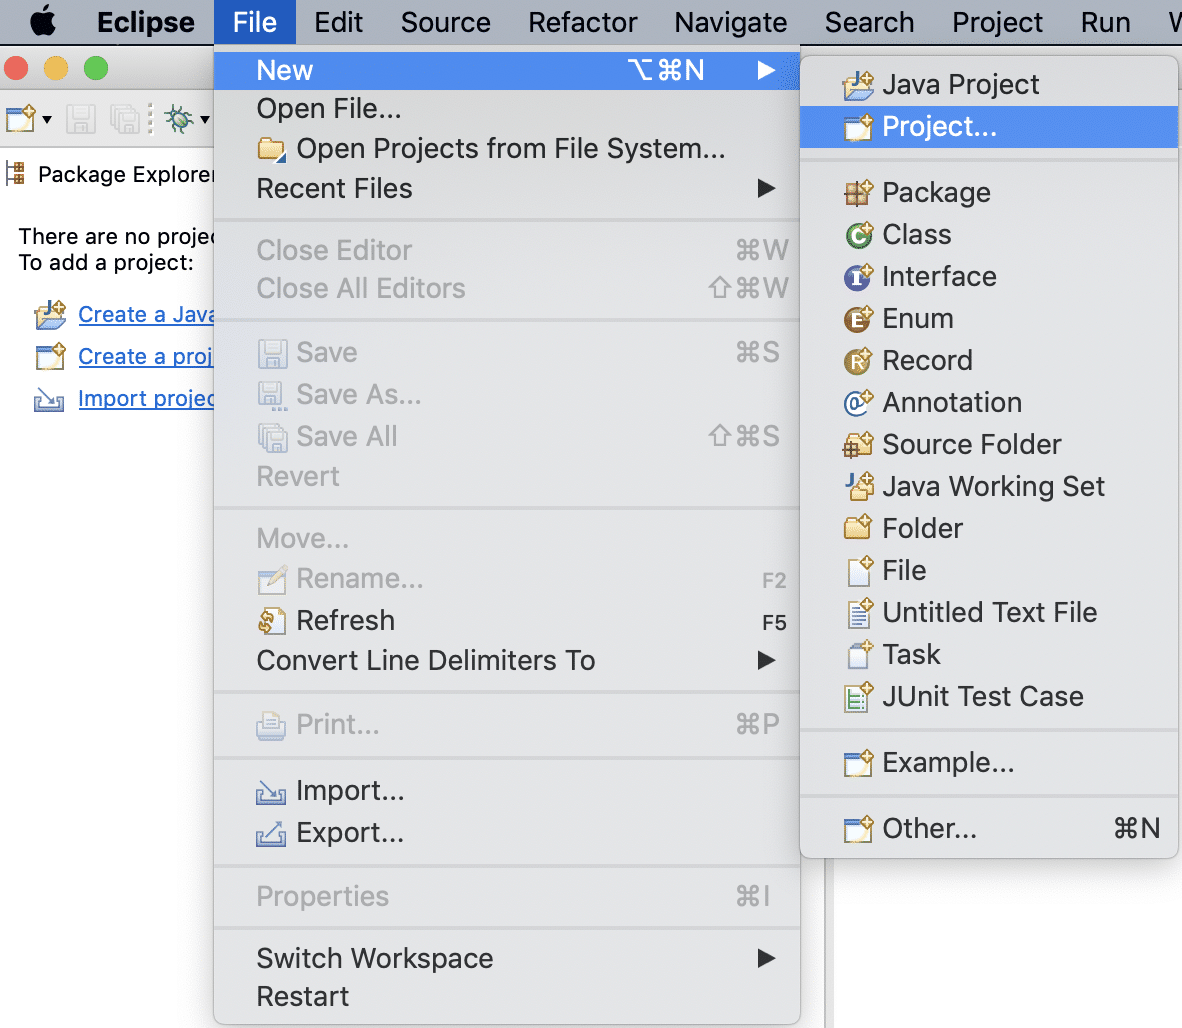The width and height of the screenshot is (1182, 1028).
Task: Click the Debug bug toolbar icon
Action: [179, 119]
